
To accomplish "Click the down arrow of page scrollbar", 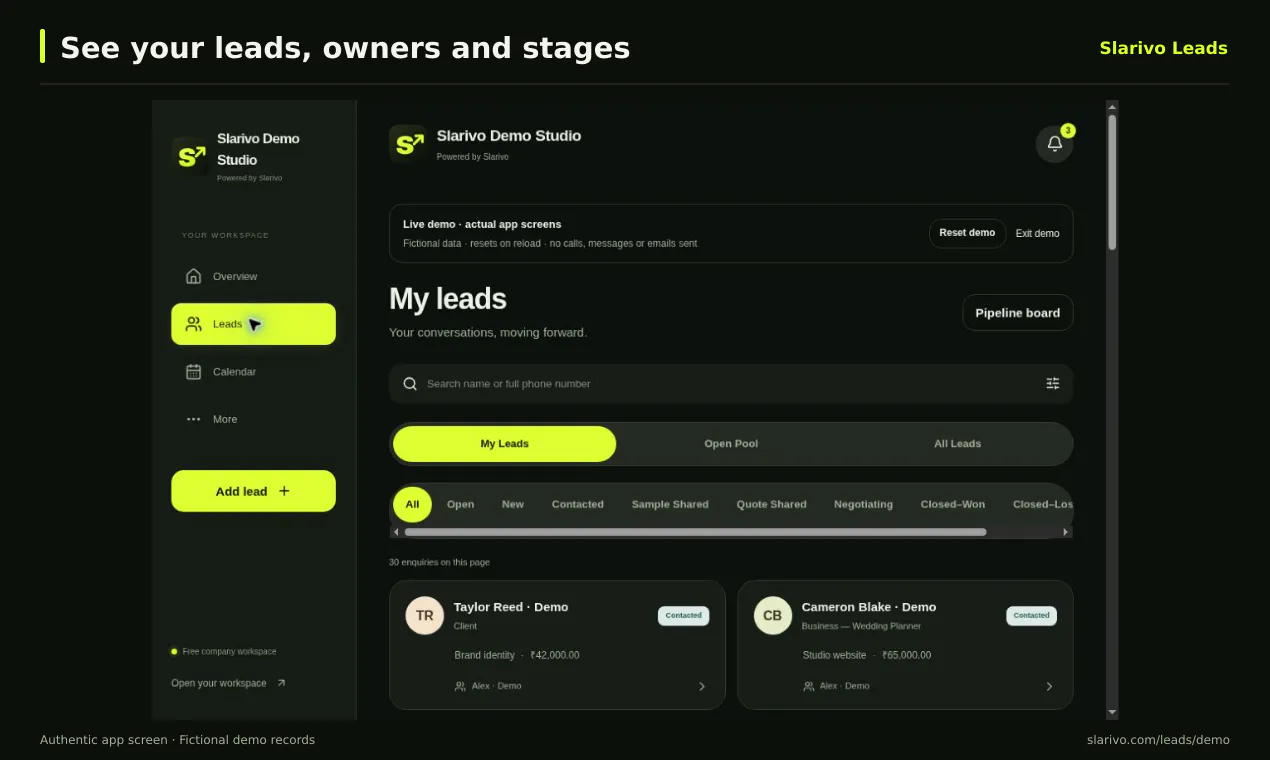I will [1112, 712].
